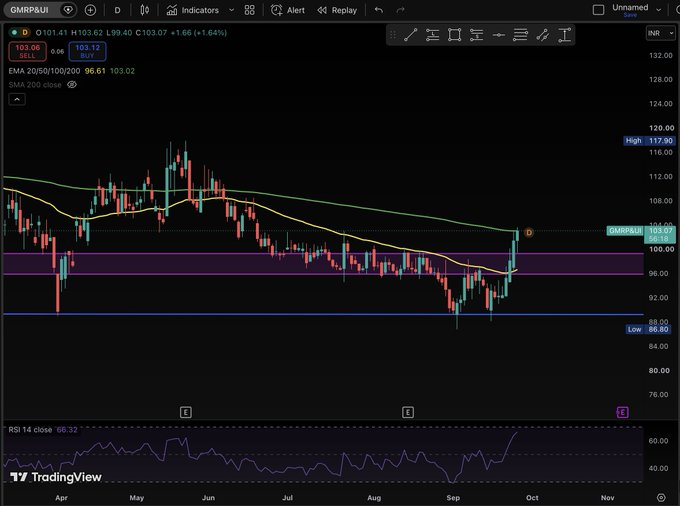Click the diamond badge beside GMRP&UI
The image size is (680, 506).
[68, 10]
